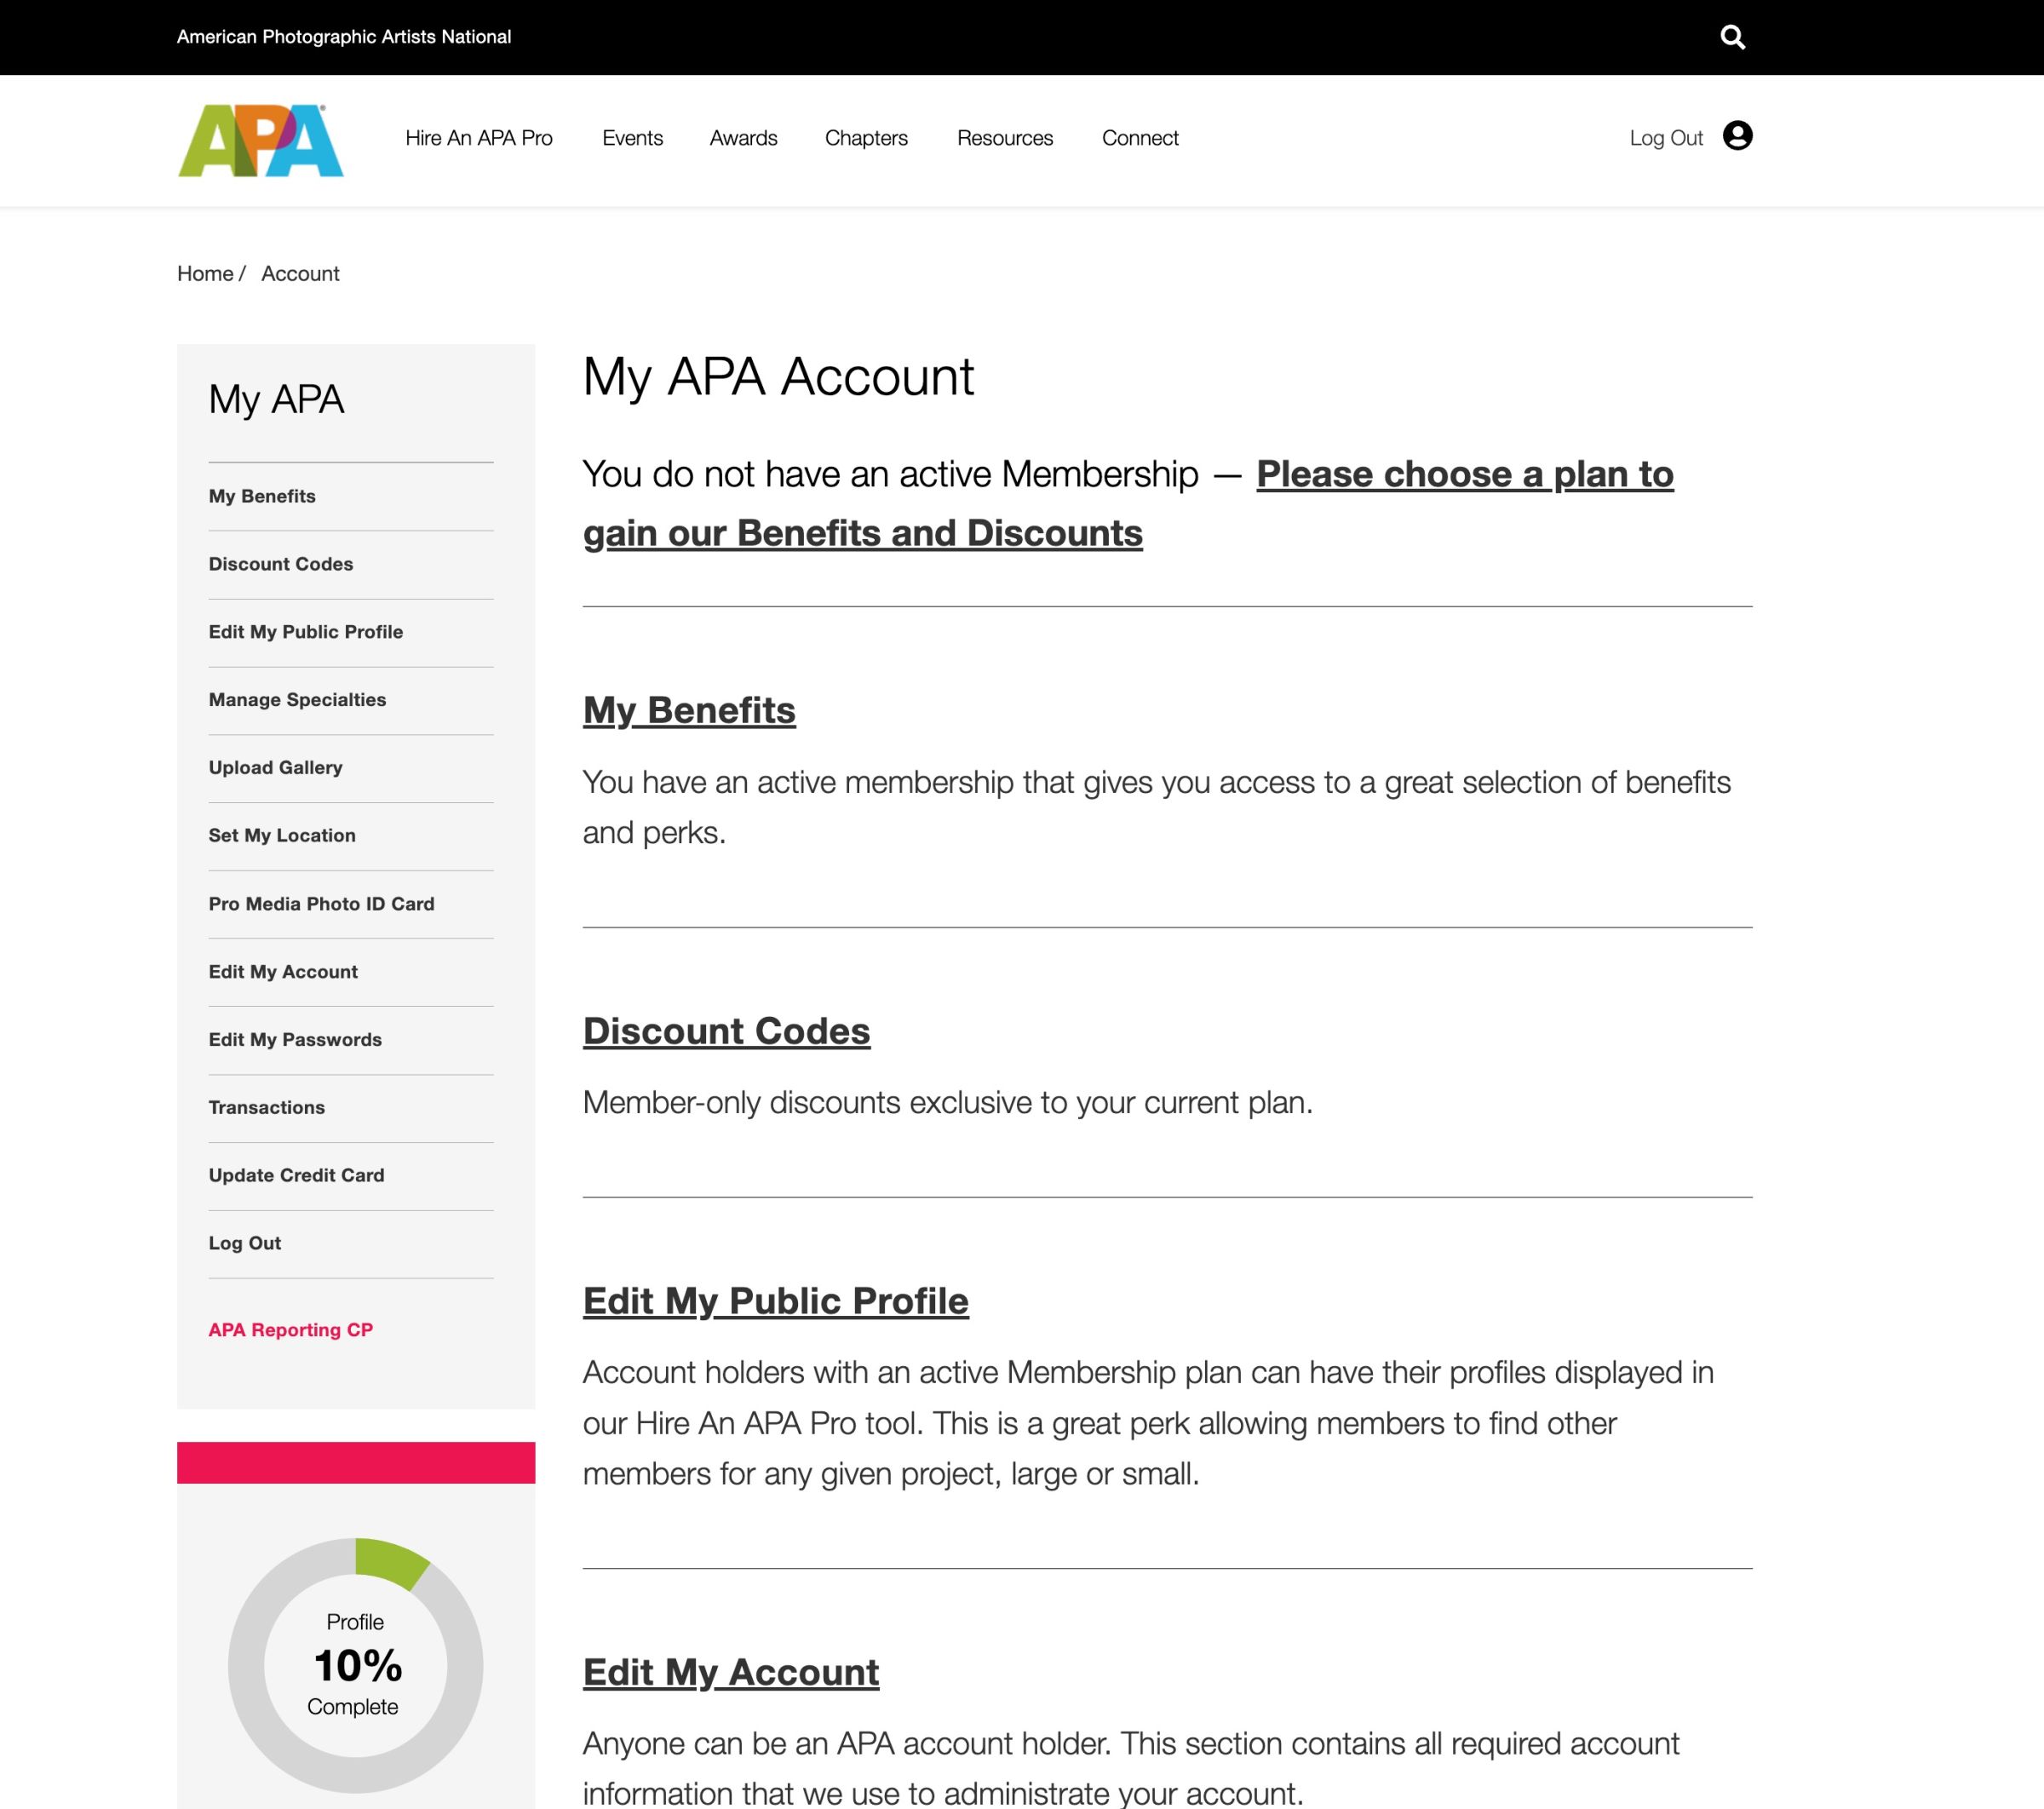Image resolution: width=2044 pixels, height=1809 pixels.
Task: Click the user account avatar icon
Action: [1737, 136]
